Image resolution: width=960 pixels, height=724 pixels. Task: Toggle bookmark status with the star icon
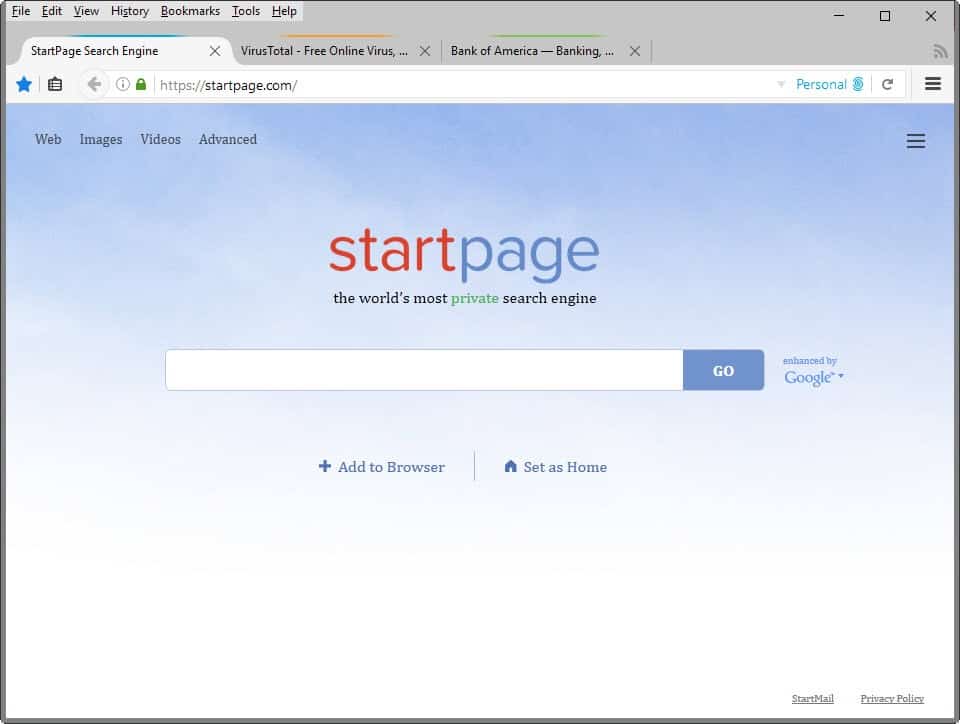point(24,84)
